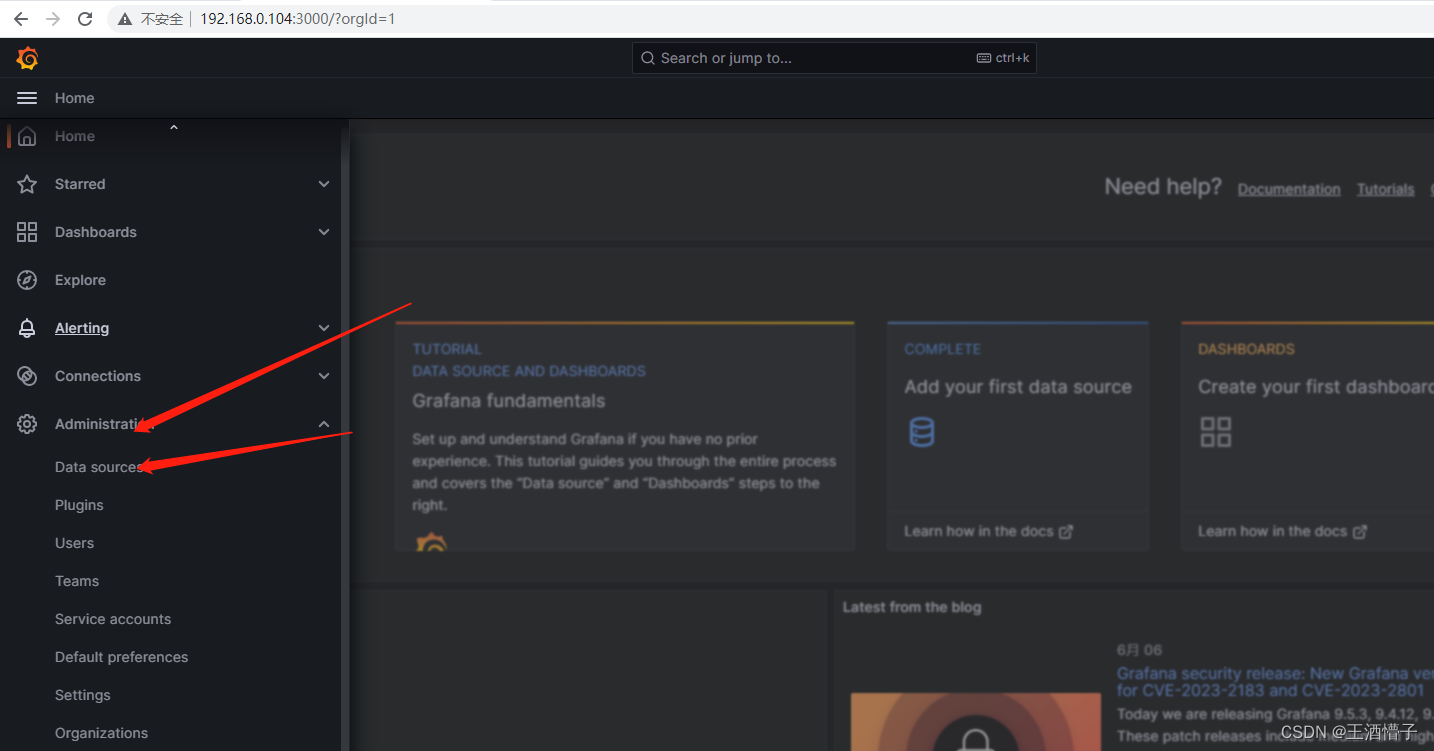Open Starred menu item
The height and width of the screenshot is (751, 1434).
[80, 184]
